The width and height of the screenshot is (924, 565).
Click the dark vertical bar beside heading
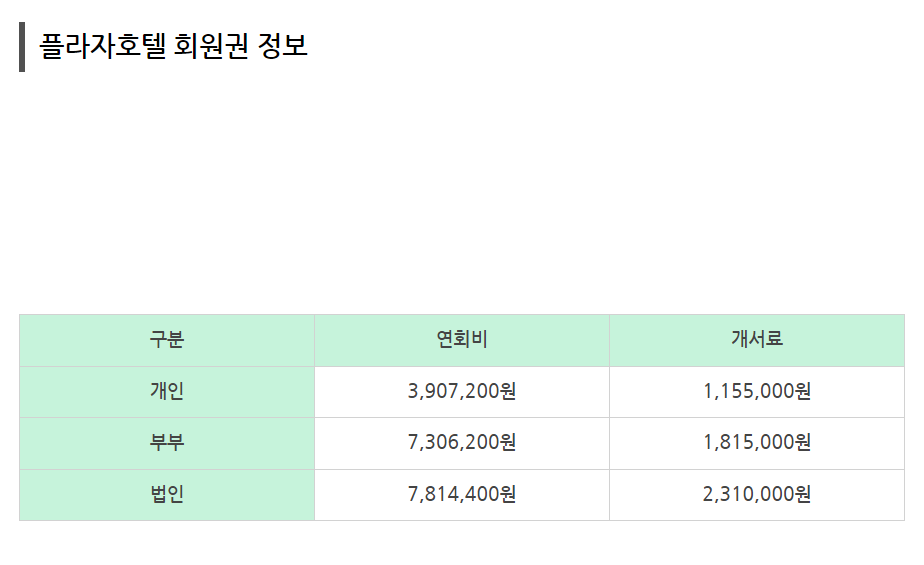(22, 47)
